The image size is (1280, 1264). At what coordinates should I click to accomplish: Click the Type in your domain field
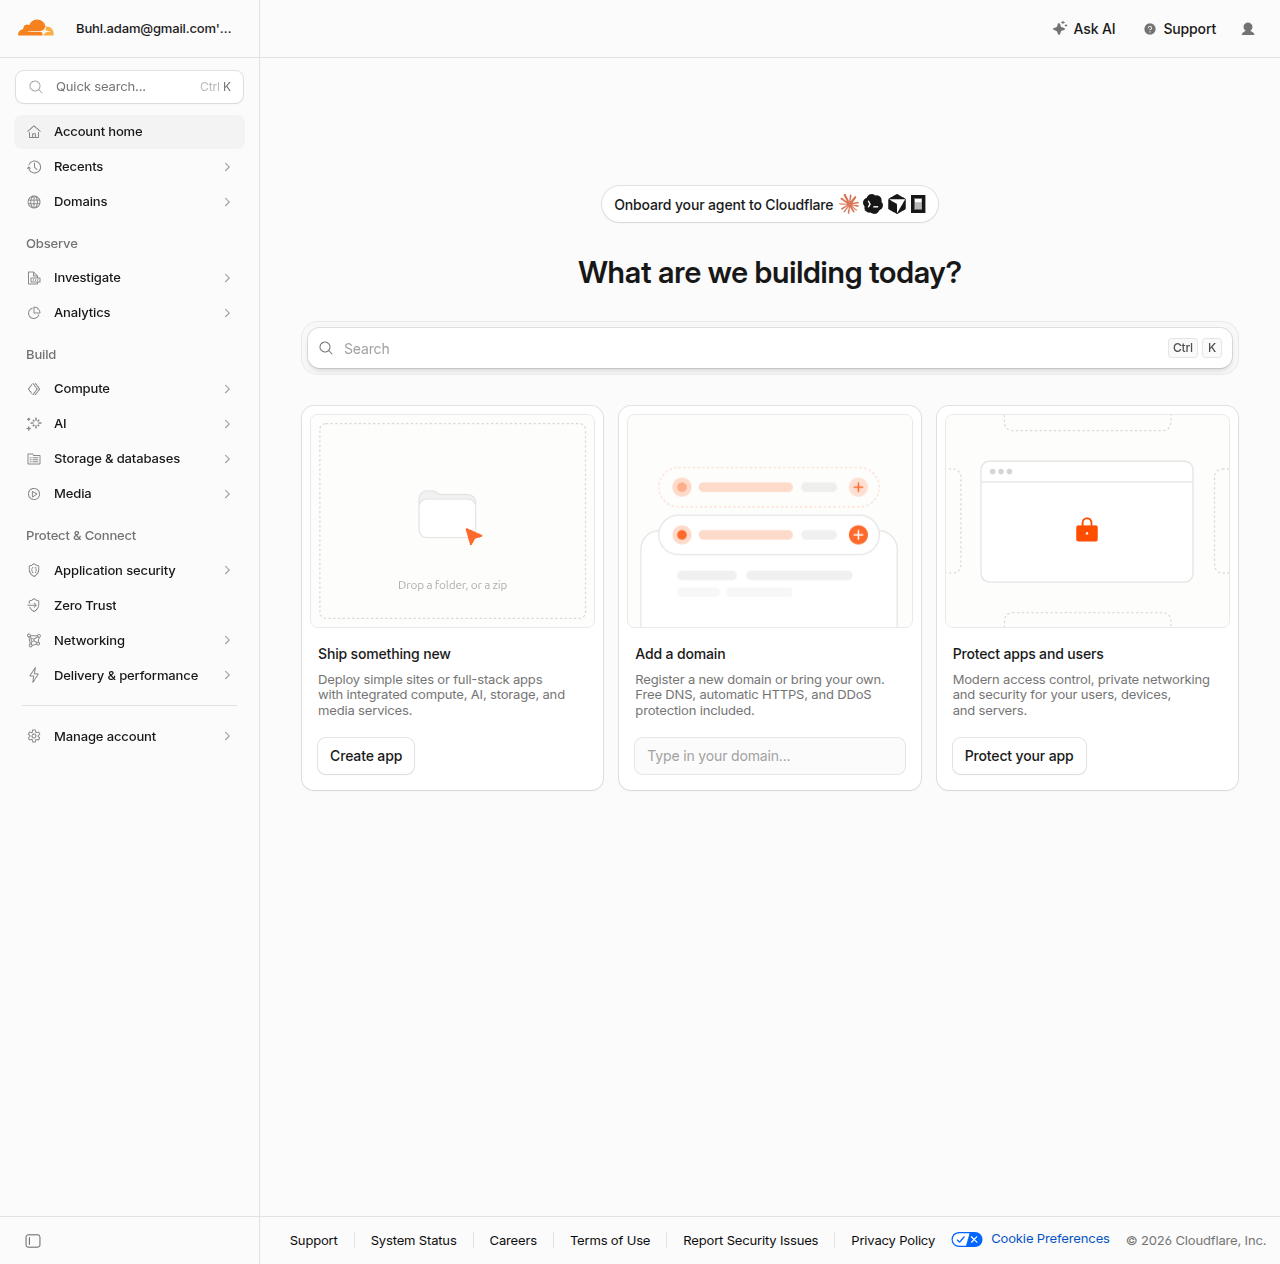coord(770,756)
